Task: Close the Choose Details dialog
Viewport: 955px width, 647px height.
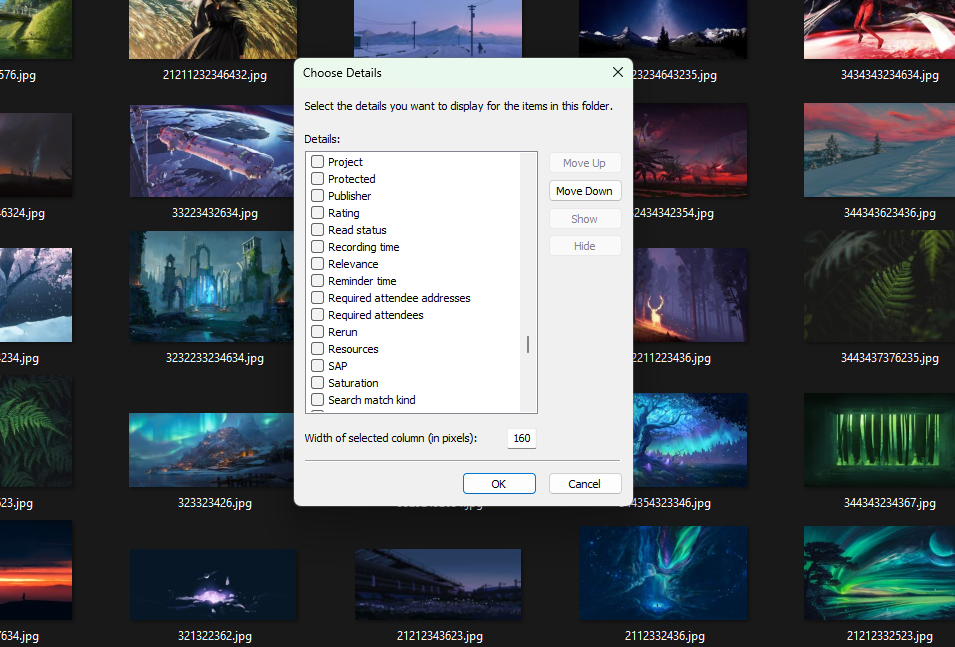Action: (x=618, y=72)
